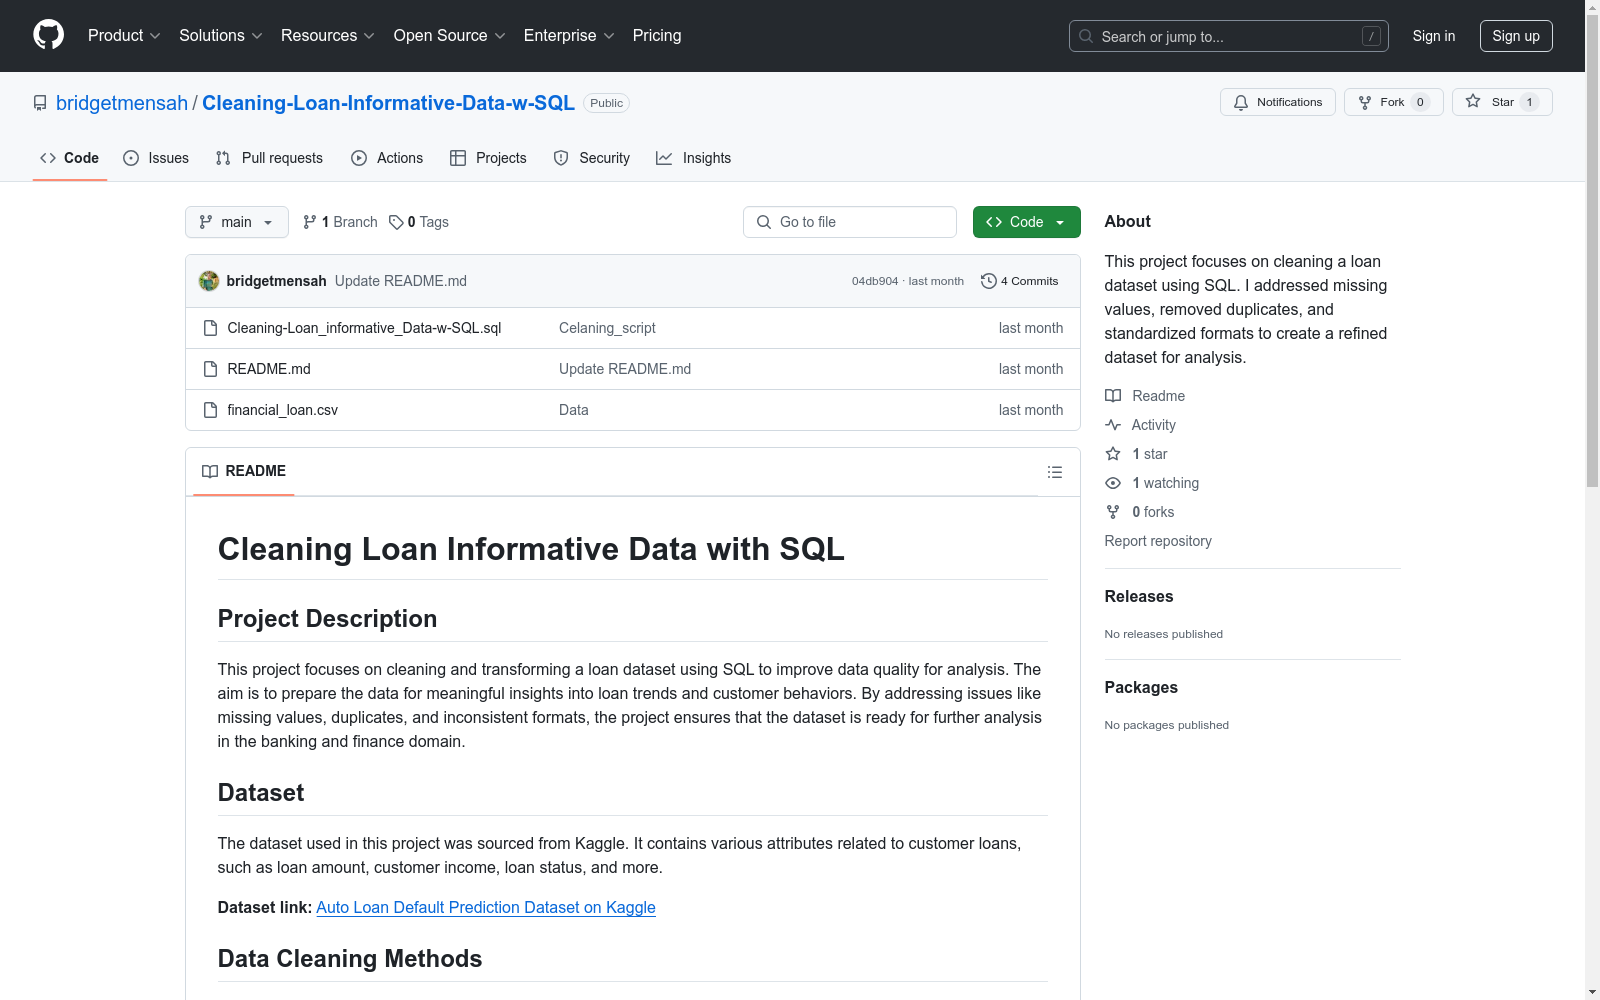
Task: Switch to the Code tab
Action: tap(70, 158)
